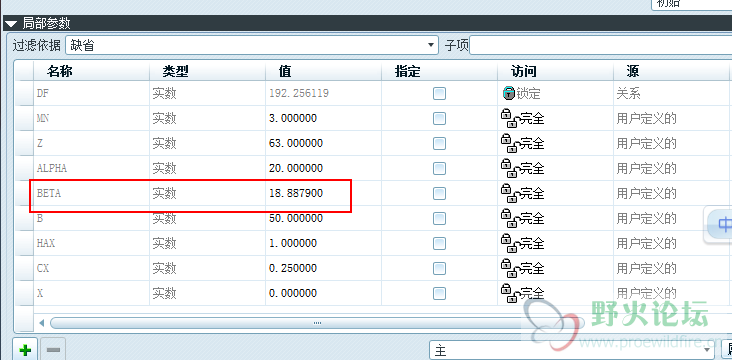Add a parameter with green plus
The image size is (732, 360).
tap(25, 349)
